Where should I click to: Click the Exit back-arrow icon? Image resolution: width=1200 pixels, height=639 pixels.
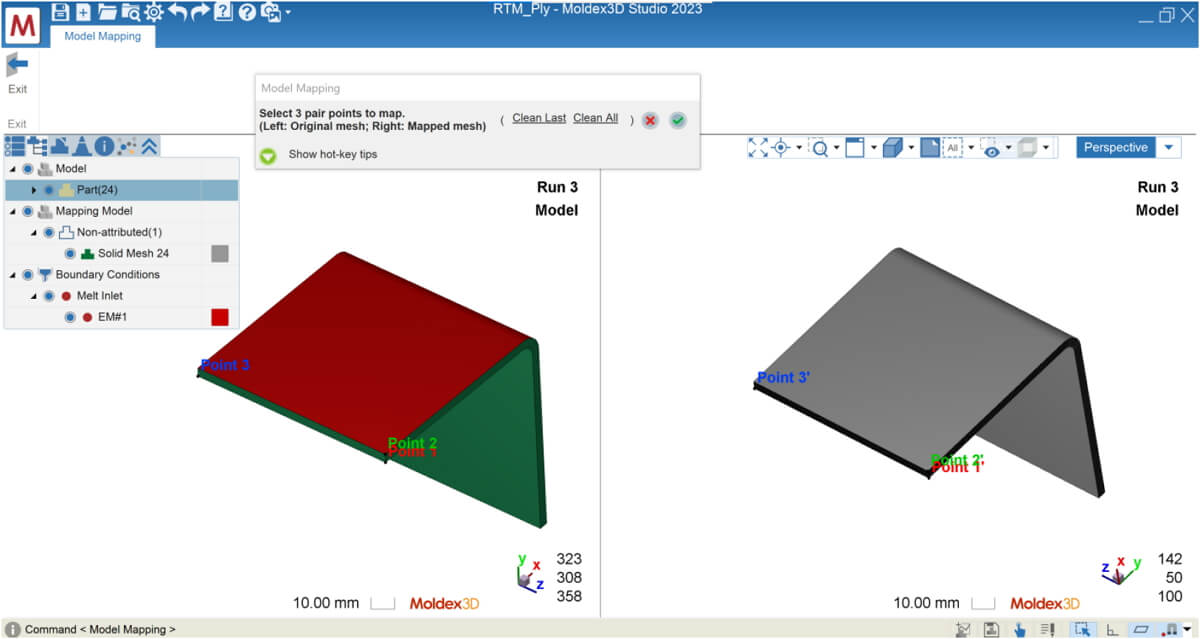point(17,65)
